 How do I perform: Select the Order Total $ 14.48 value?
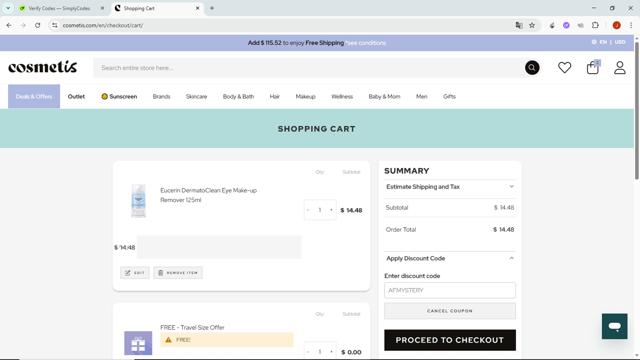tap(503, 229)
